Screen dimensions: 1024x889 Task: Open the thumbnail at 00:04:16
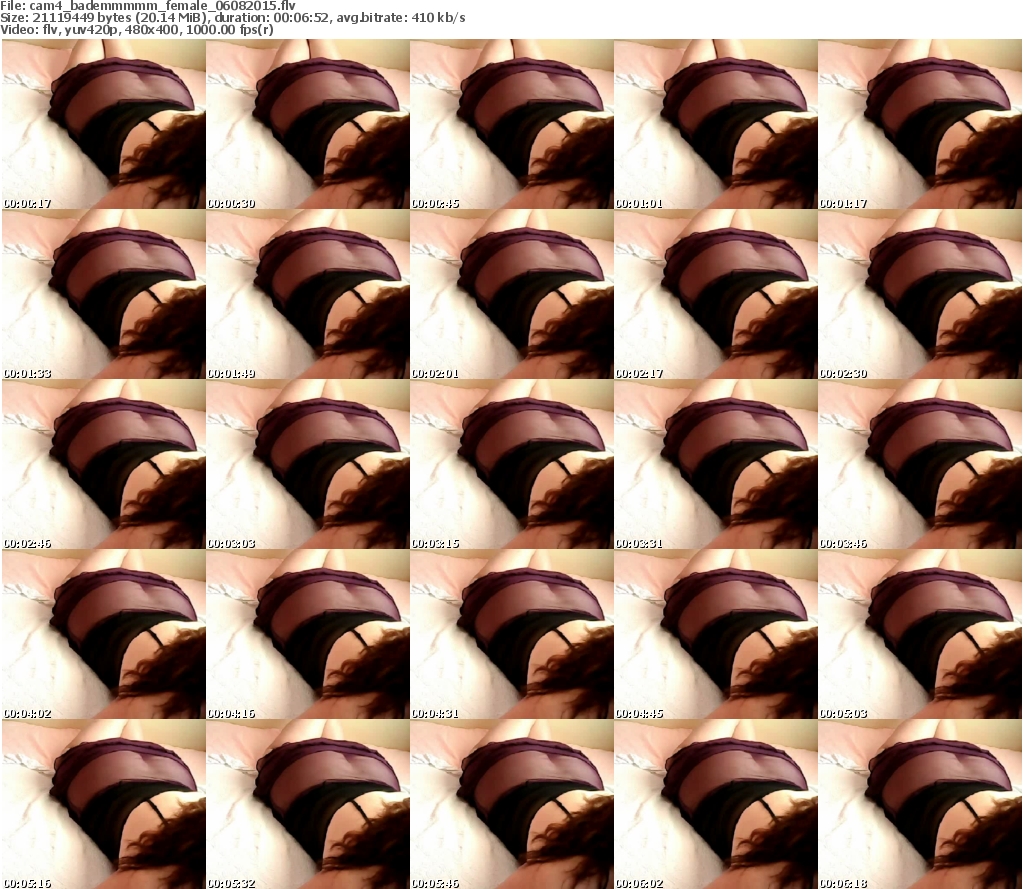(x=308, y=634)
